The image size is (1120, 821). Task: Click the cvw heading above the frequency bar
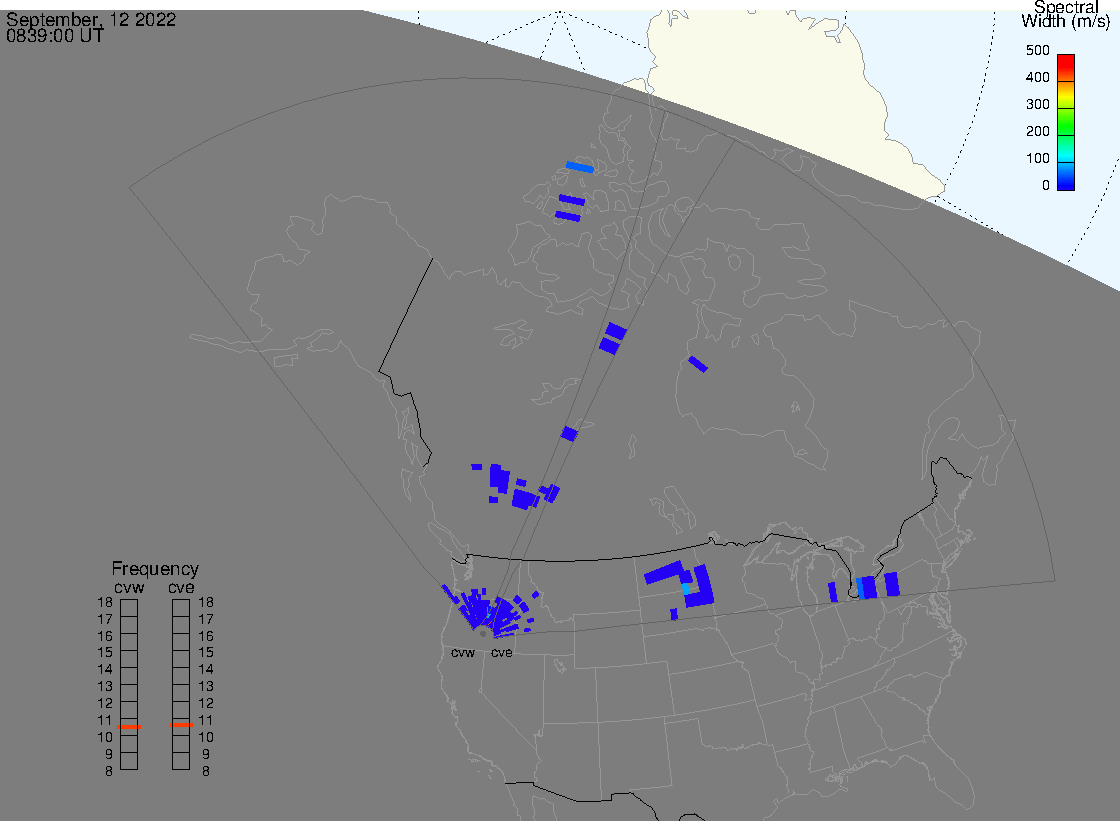coord(129,587)
